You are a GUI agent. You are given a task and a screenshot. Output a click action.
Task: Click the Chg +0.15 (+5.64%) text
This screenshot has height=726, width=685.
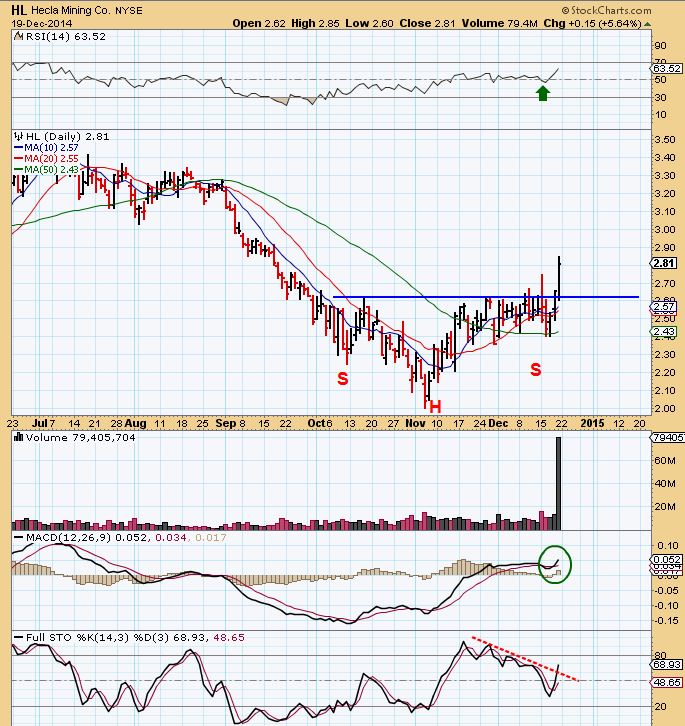tap(592, 23)
